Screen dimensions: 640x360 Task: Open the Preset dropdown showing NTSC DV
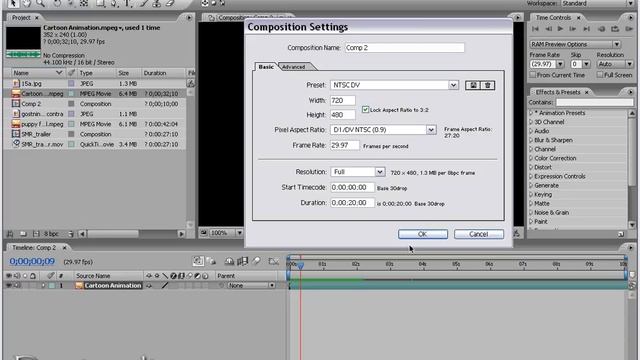(x=394, y=85)
